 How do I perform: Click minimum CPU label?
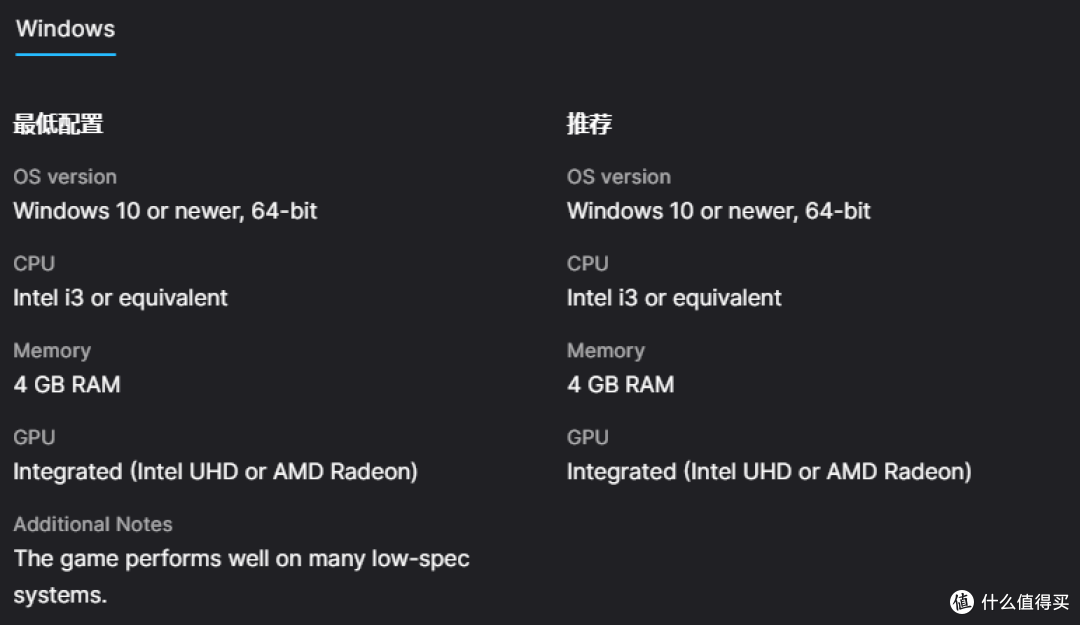(34, 264)
